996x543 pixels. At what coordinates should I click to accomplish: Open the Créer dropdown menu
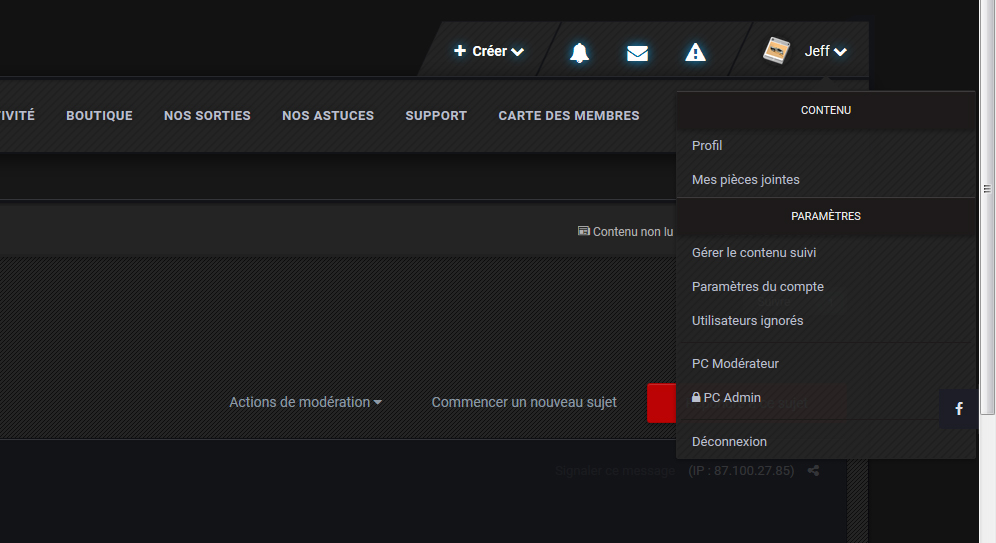click(x=488, y=51)
